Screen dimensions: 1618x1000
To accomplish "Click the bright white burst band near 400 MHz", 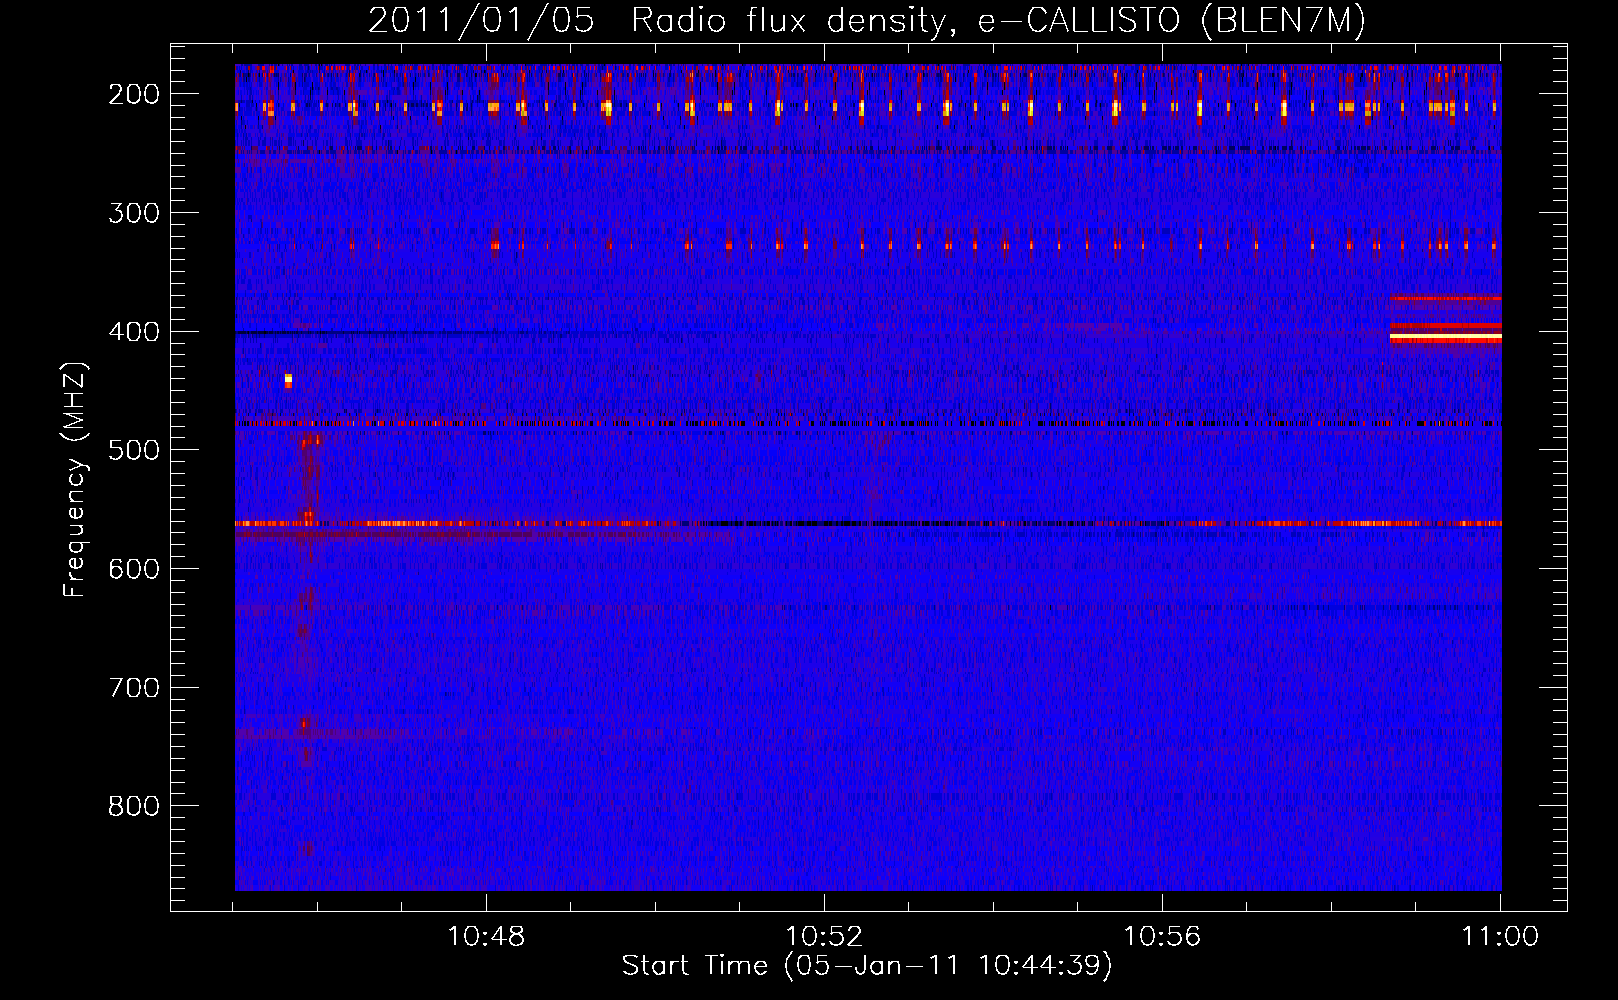I will [x=1445, y=337].
